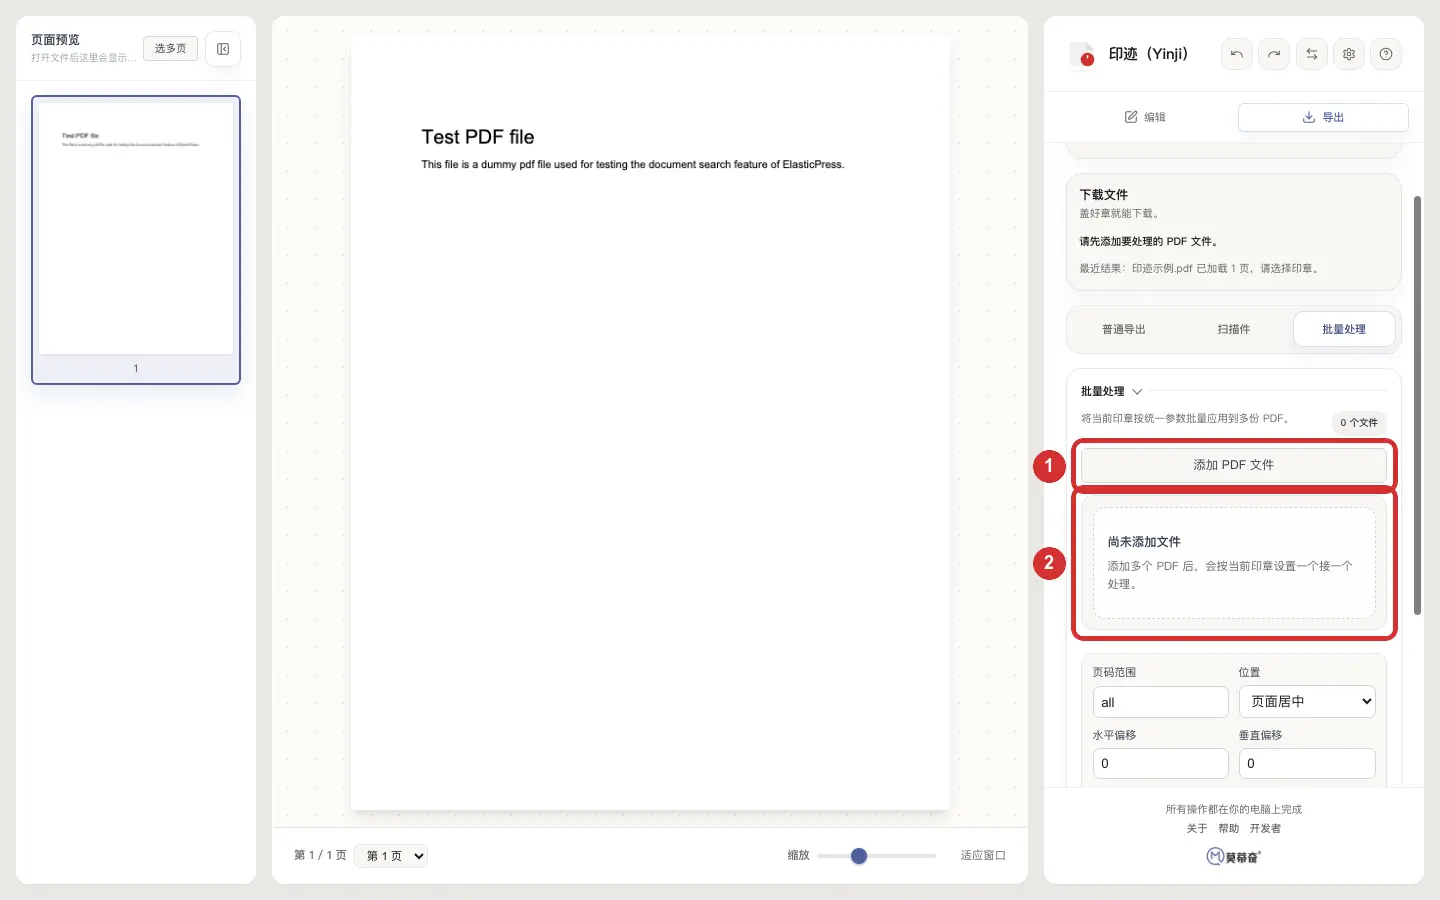Click the Yinji app logo icon
Viewport: 1440px width, 900px height.
click(1082, 54)
